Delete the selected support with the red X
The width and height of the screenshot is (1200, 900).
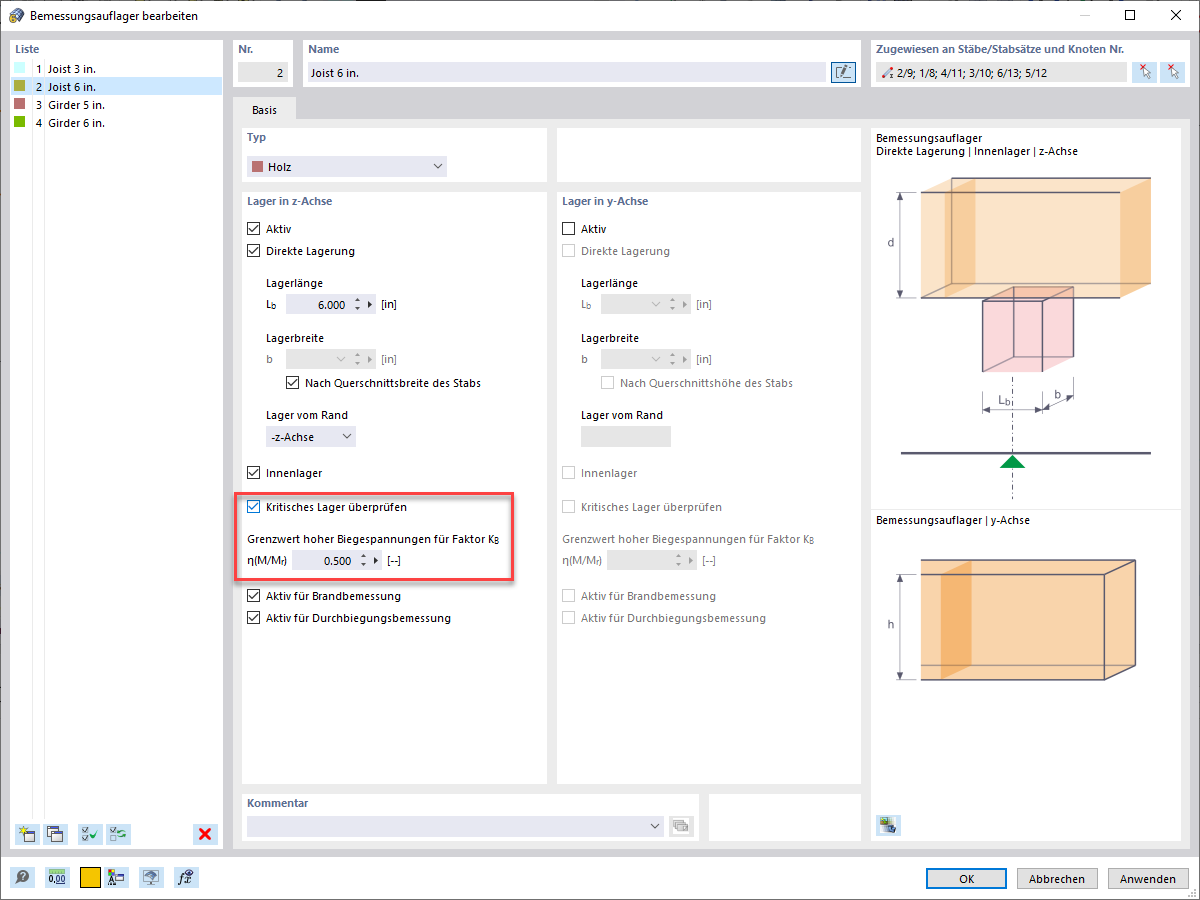tap(205, 834)
